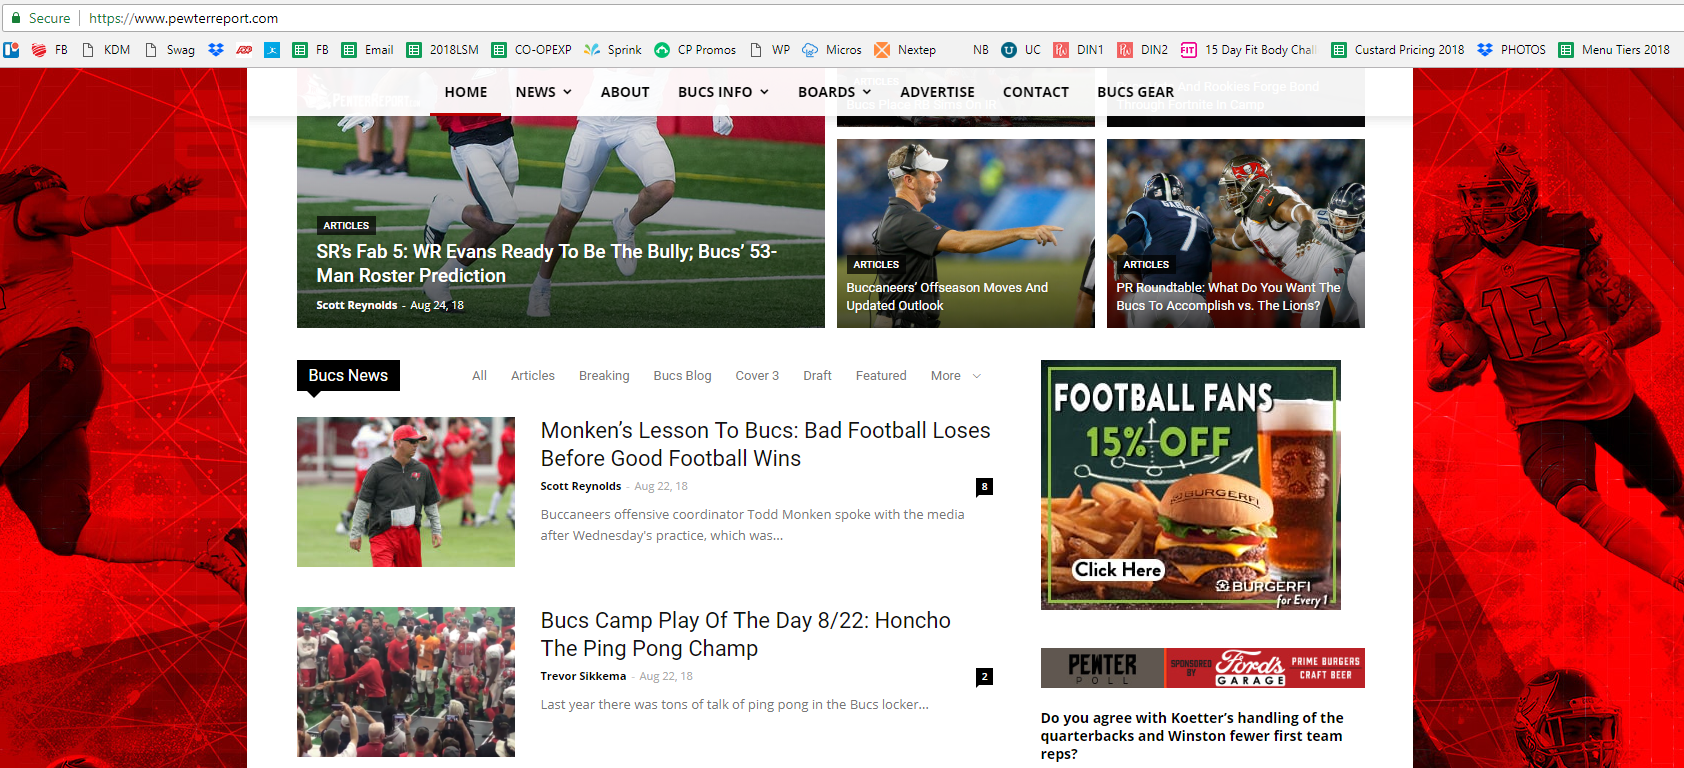Viewport: 1684px width, 768px height.
Task: Open the UC bookmark
Action: (1021, 49)
